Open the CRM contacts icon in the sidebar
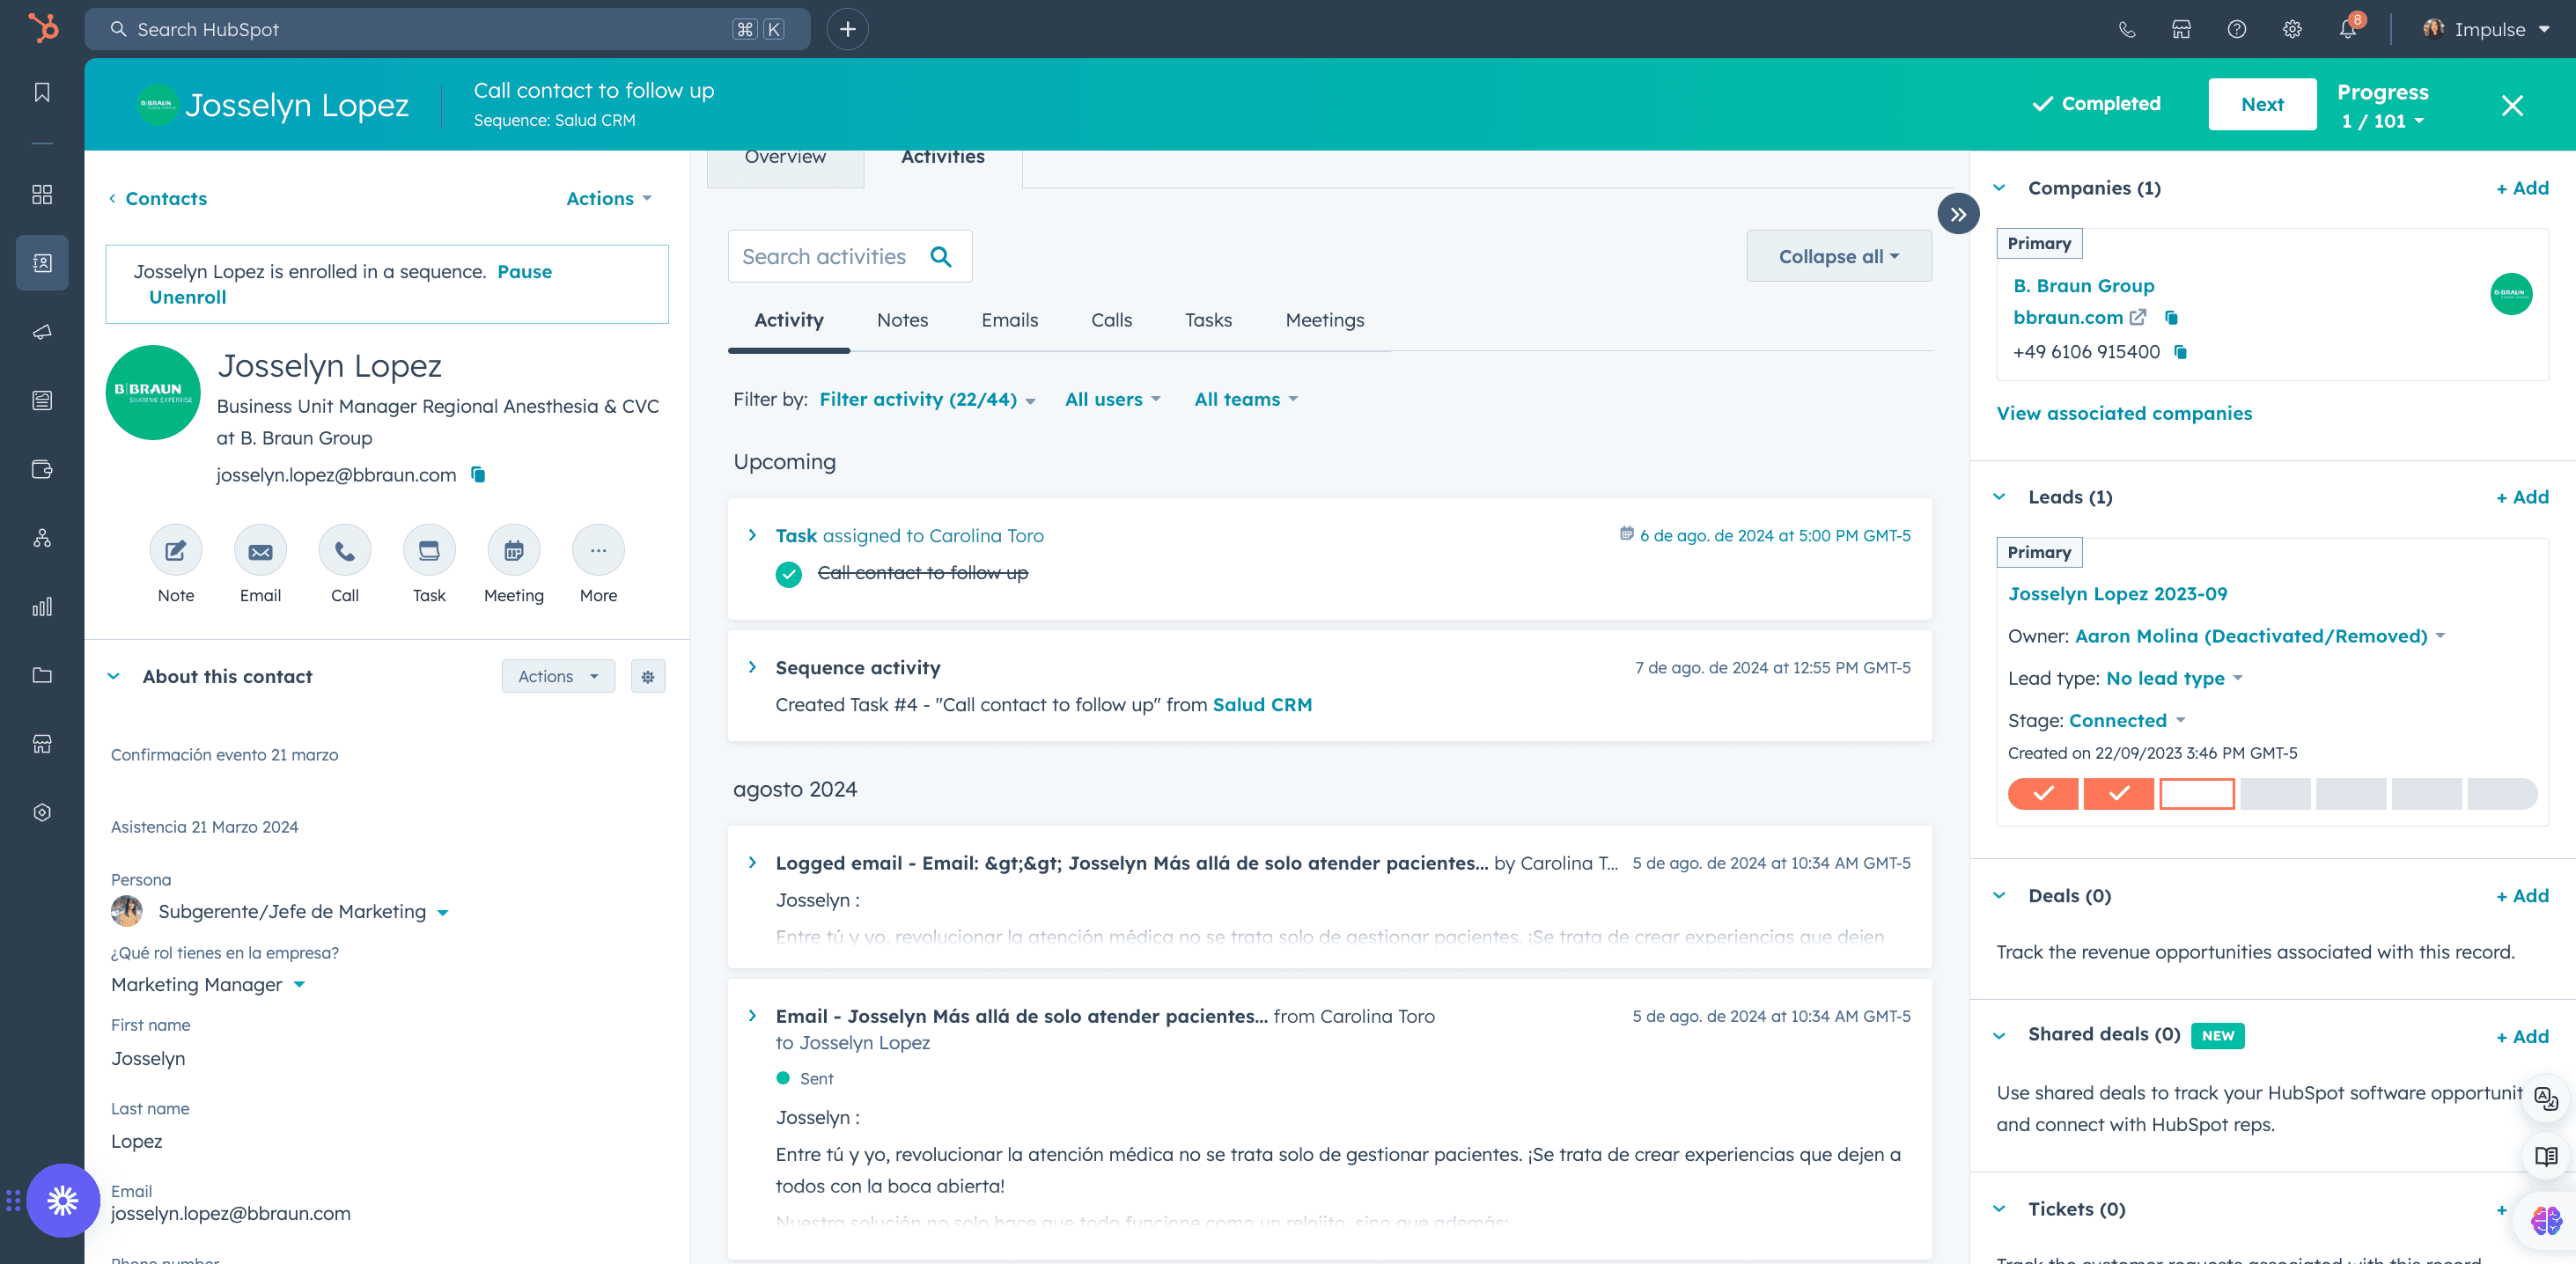2576x1264 pixels. click(42, 263)
